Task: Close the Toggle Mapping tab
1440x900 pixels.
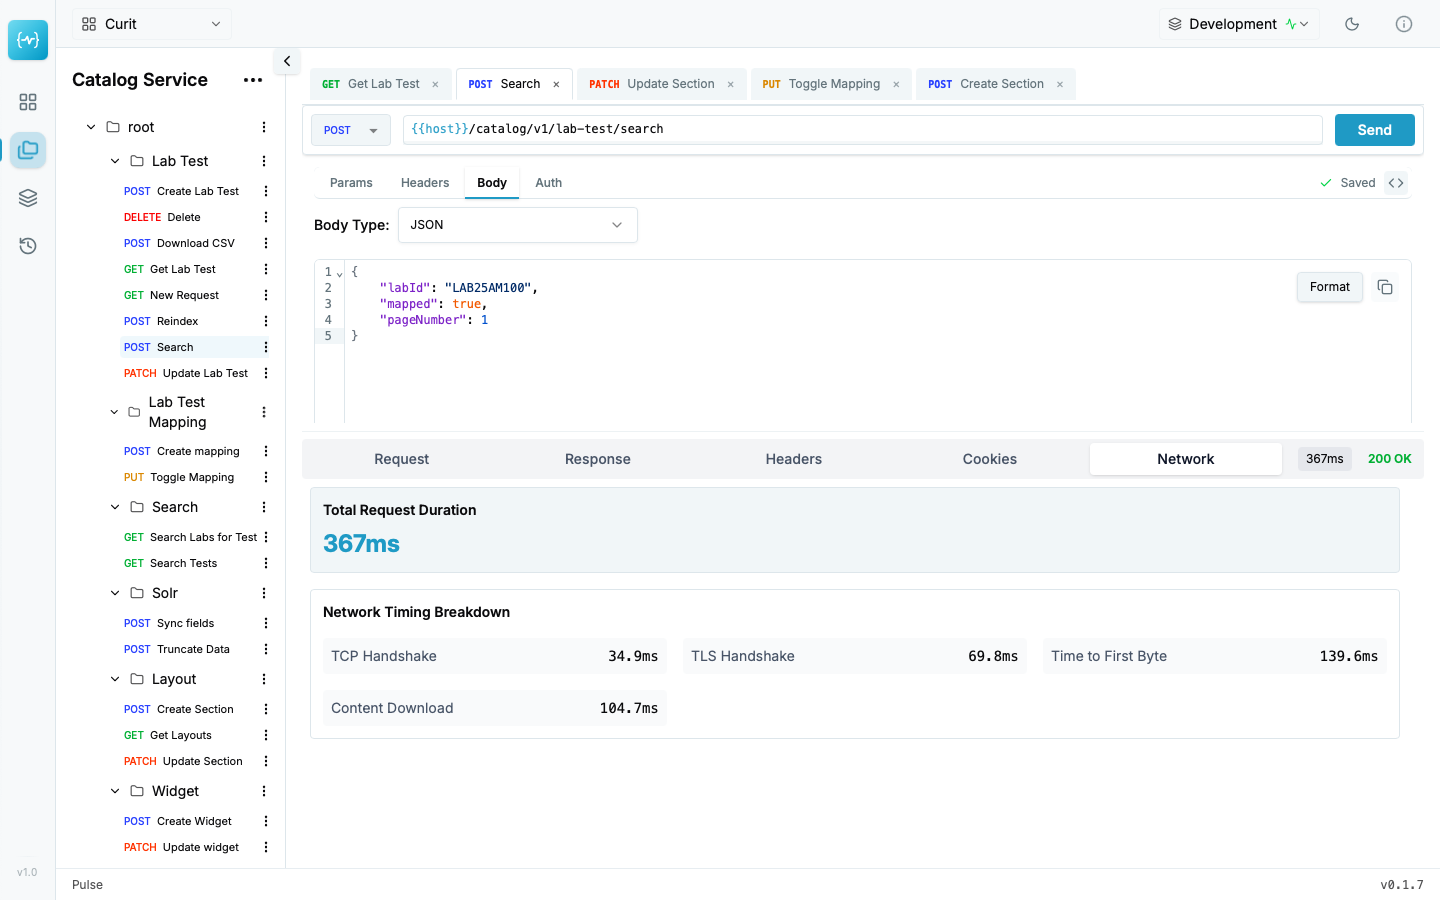Action: click(896, 85)
